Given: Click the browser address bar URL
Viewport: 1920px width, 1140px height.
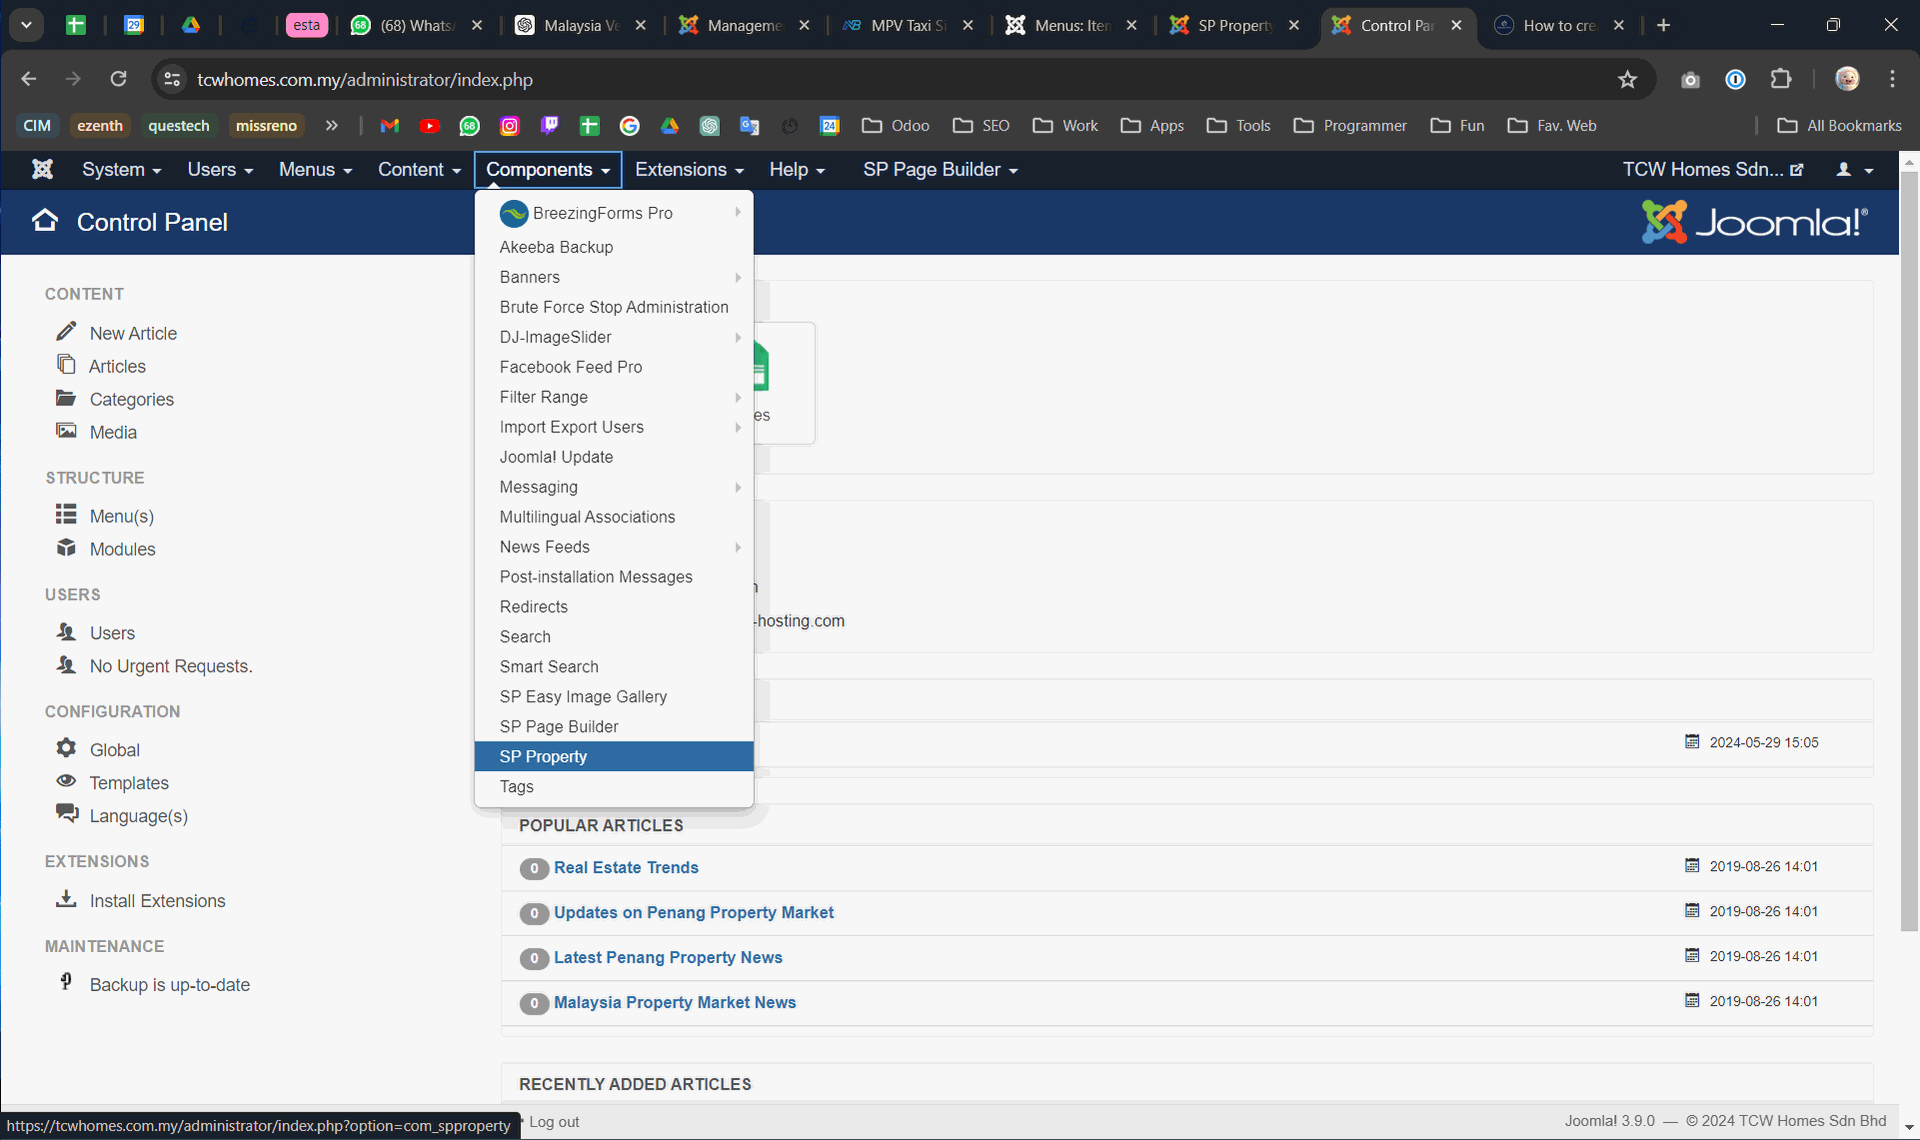Looking at the screenshot, I should coord(365,79).
